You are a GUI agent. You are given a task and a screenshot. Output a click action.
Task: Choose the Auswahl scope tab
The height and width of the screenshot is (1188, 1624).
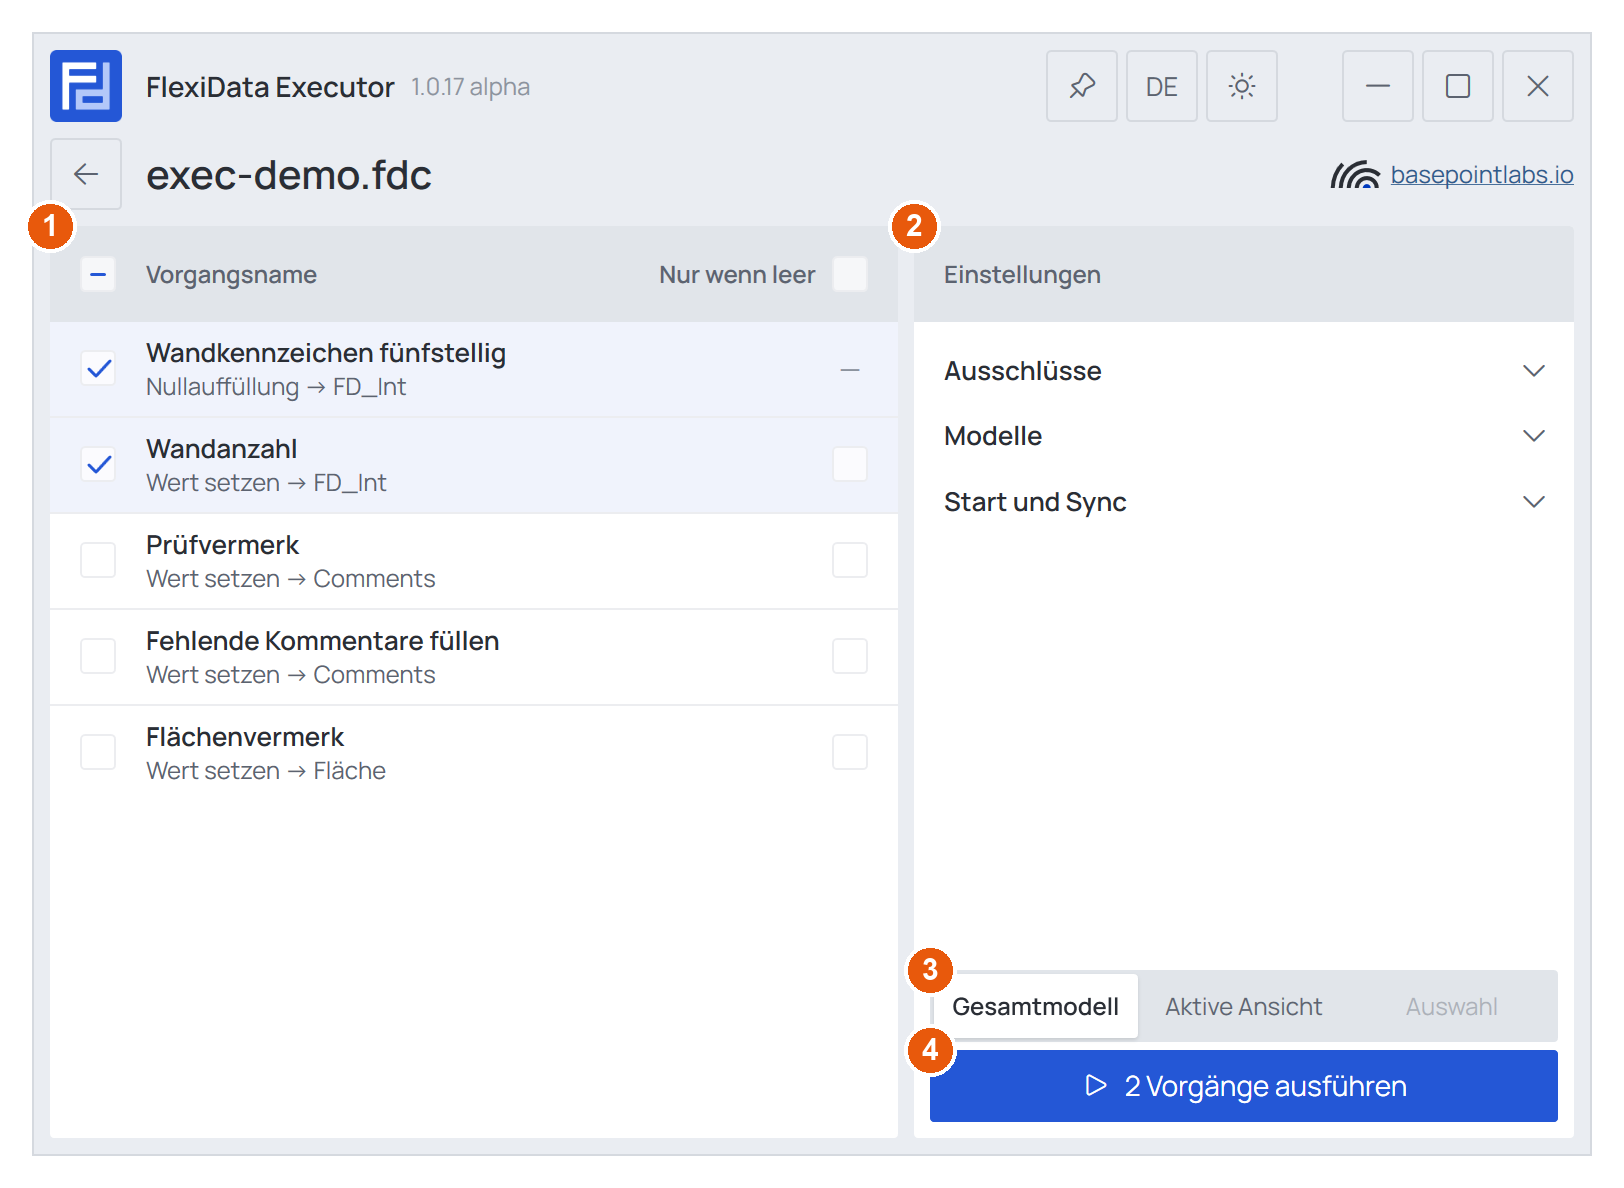1451,1006
